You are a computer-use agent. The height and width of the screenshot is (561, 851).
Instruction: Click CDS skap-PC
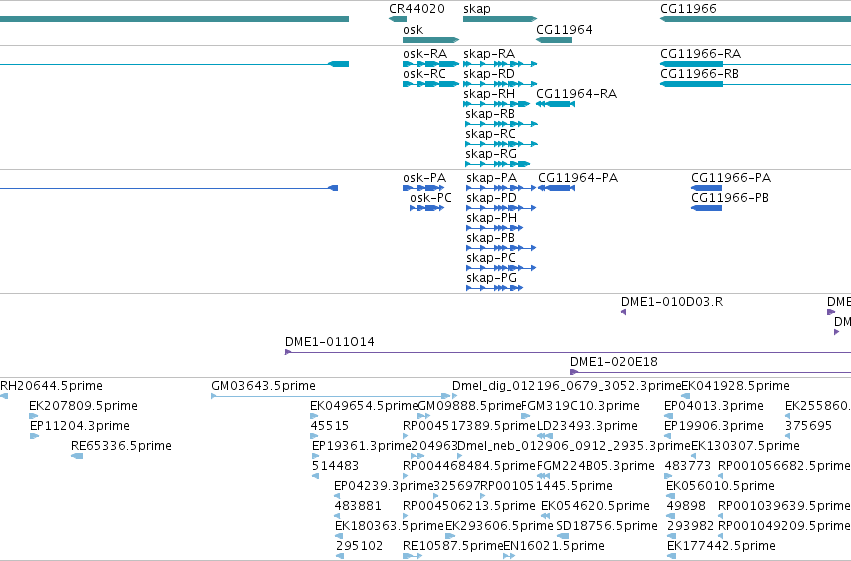(x=501, y=268)
